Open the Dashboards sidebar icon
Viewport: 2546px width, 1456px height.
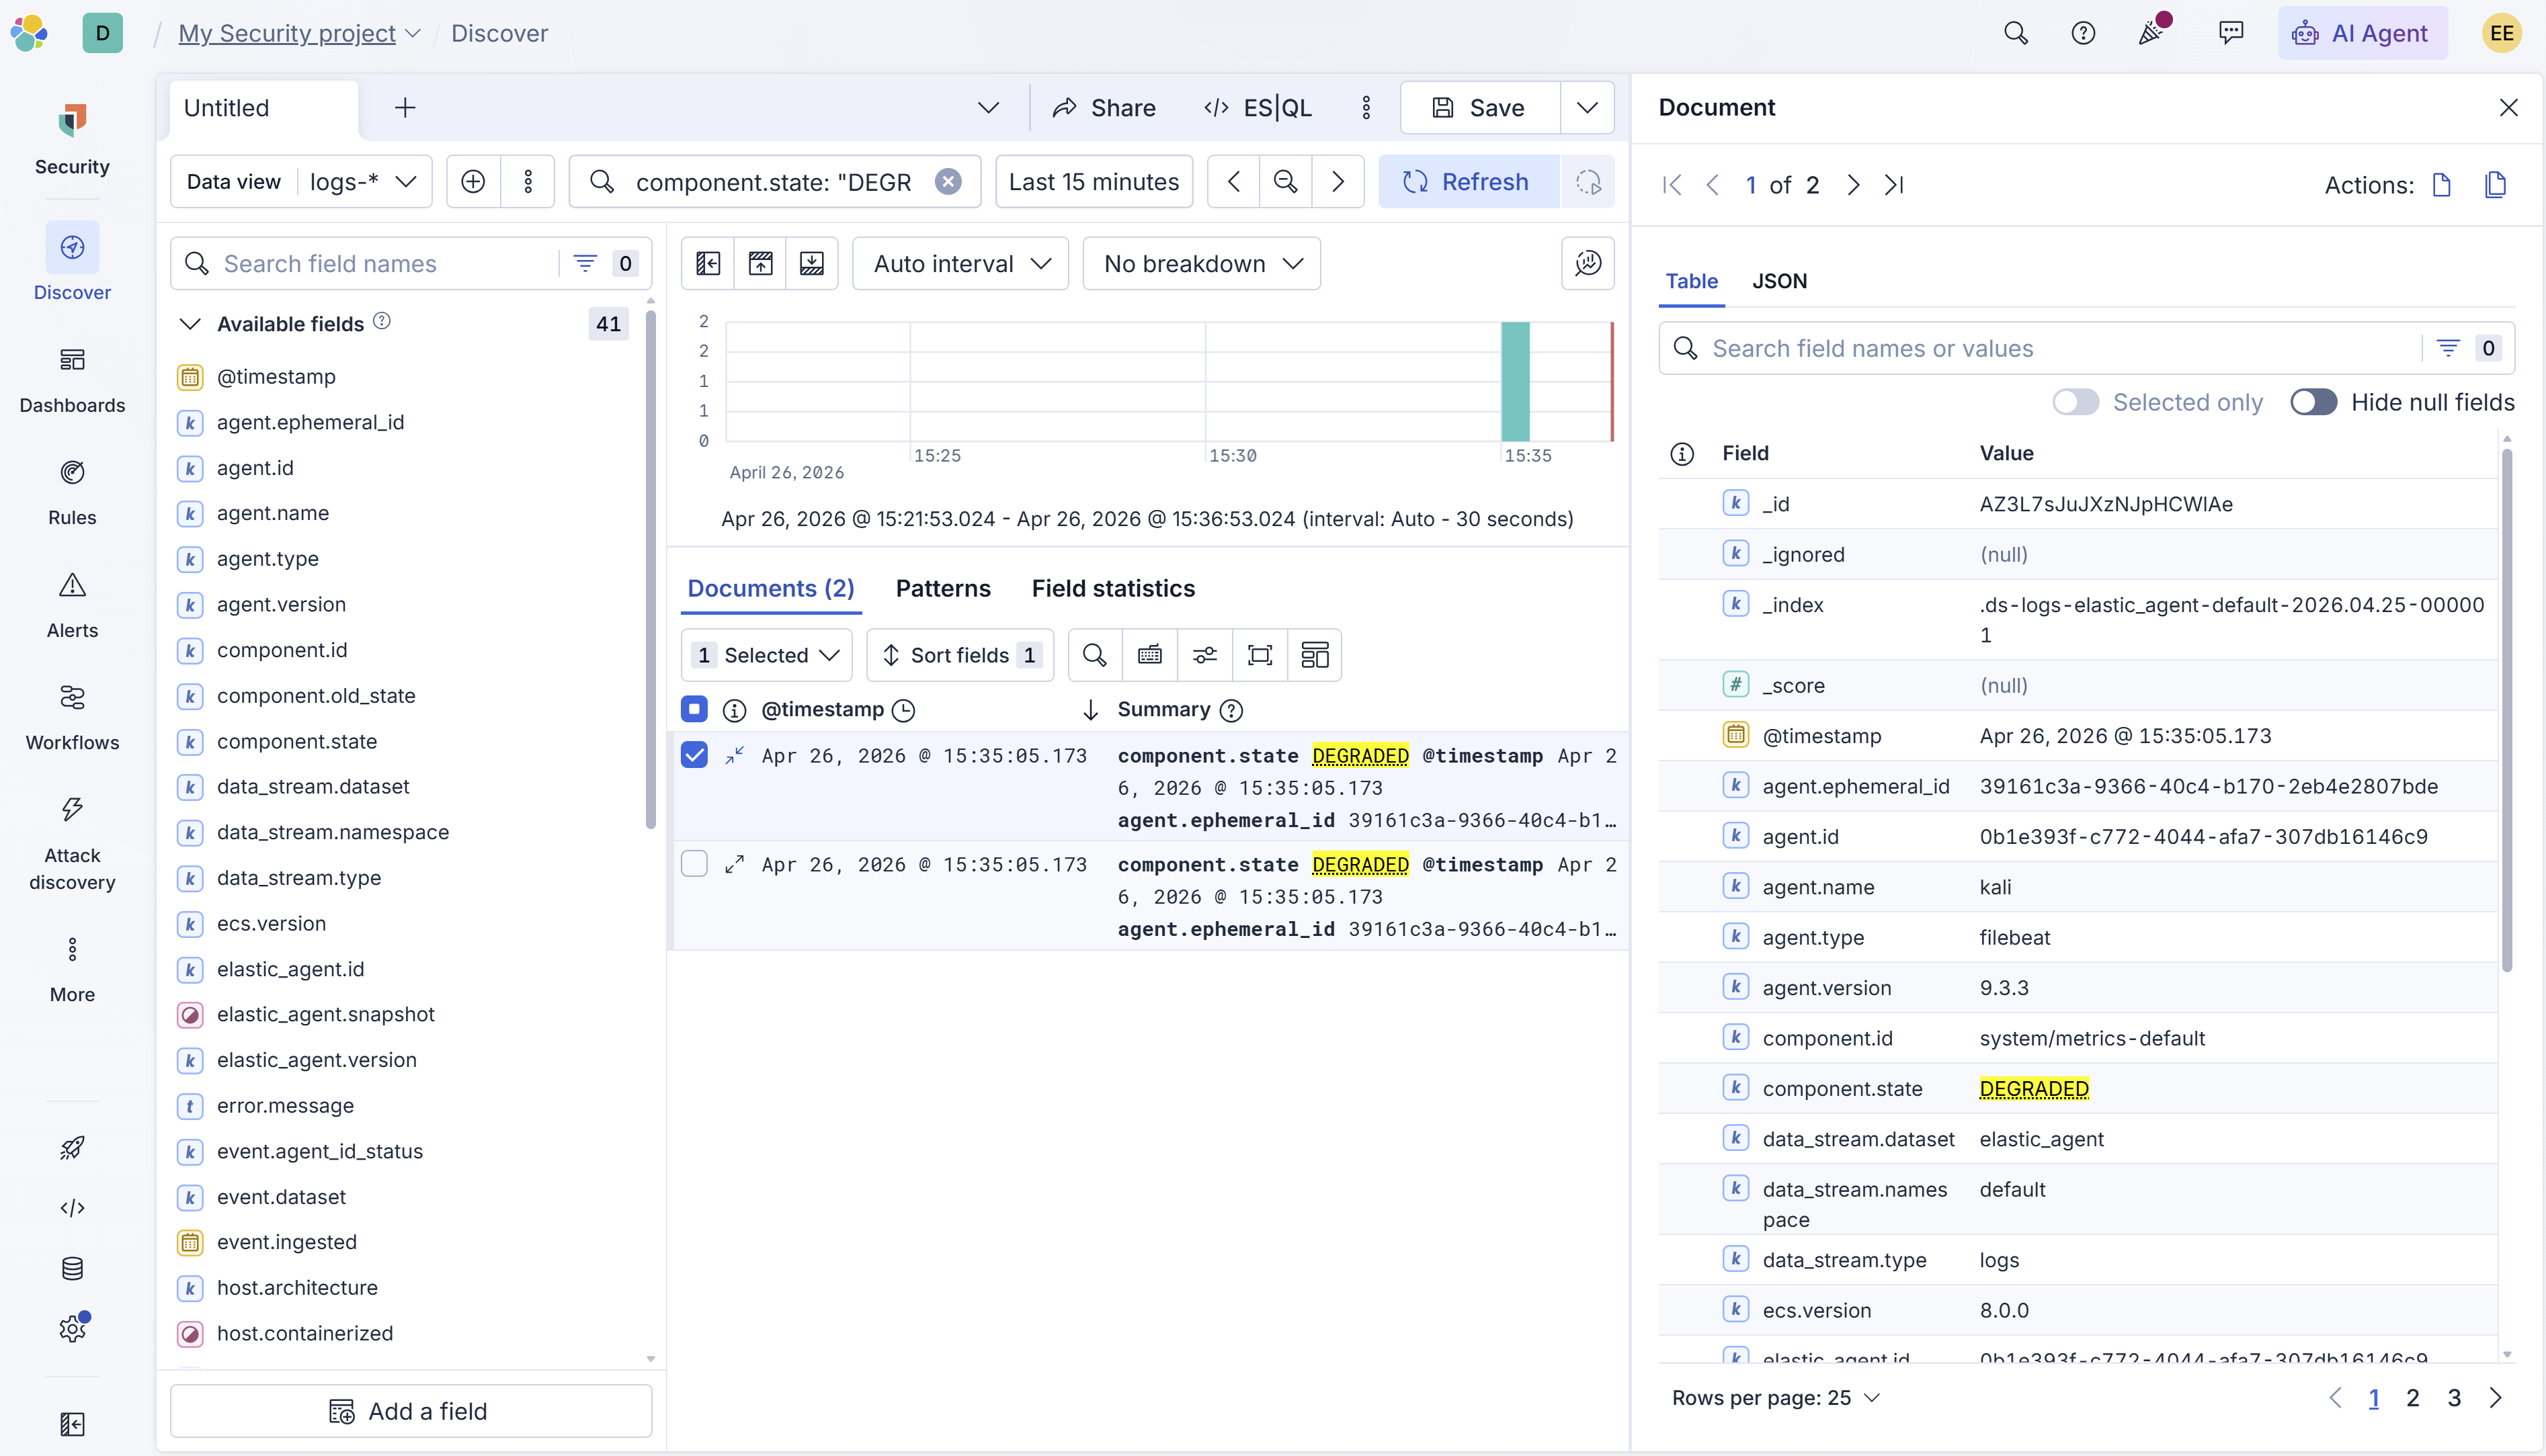(72, 360)
